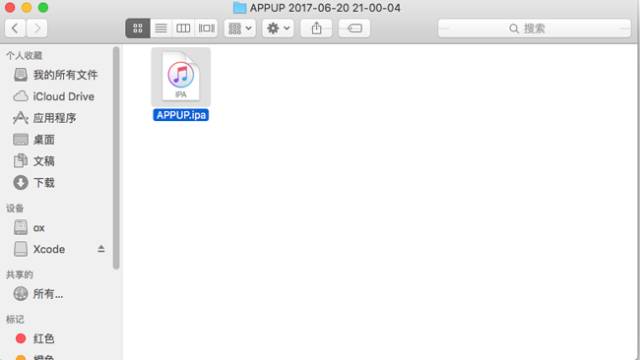Click the 个人收藏 section header
This screenshot has height=360, width=640.
(24, 56)
